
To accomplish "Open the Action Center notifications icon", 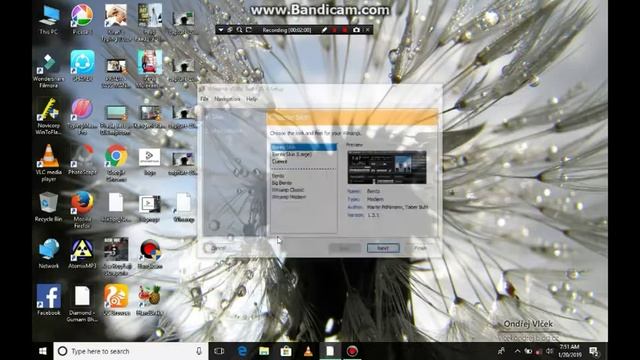I will point(593,351).
